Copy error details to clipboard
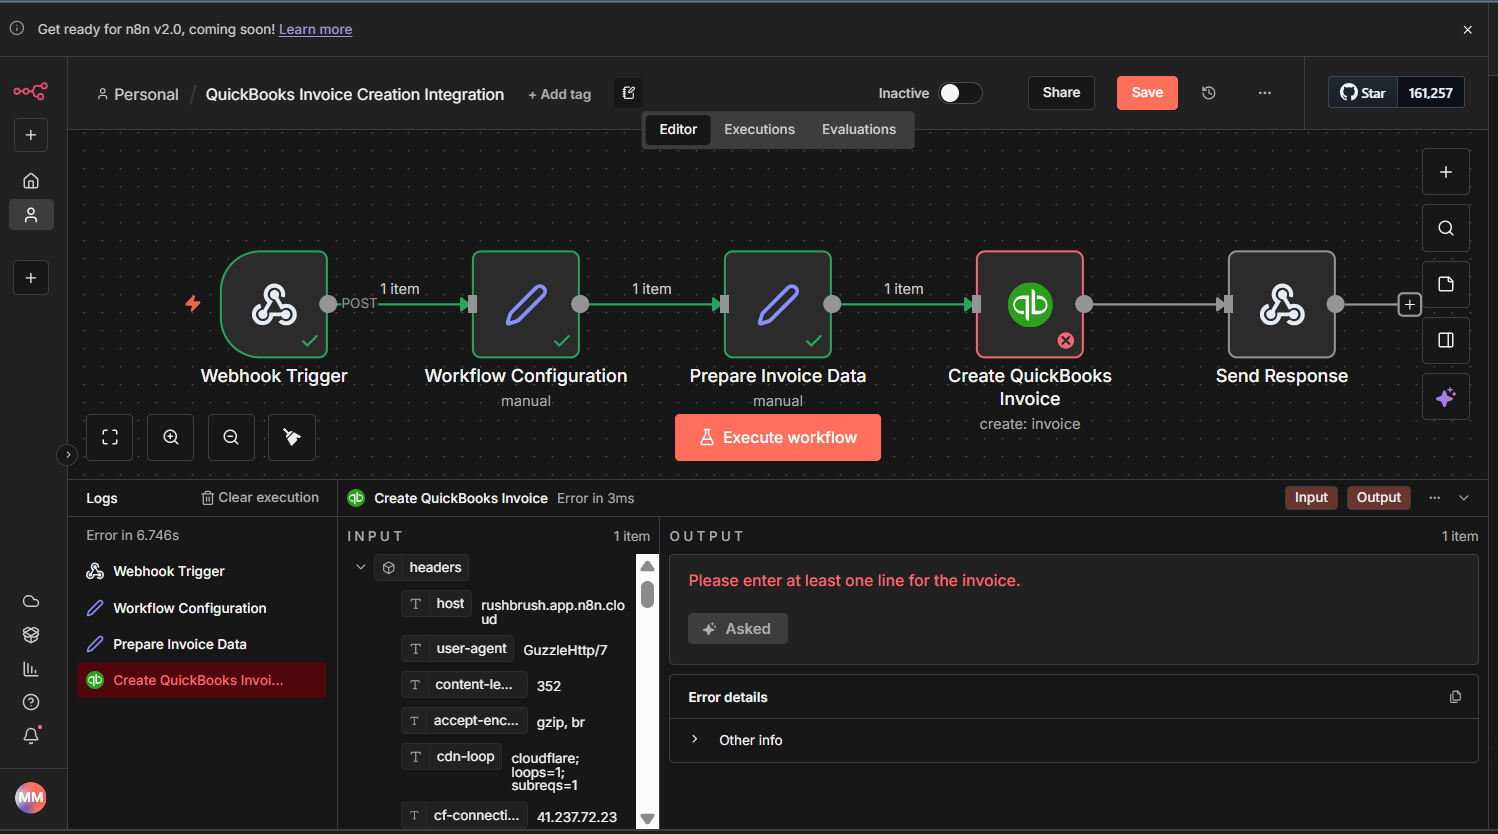This screenshot has height=834, width=1498. click(1455, 697)
